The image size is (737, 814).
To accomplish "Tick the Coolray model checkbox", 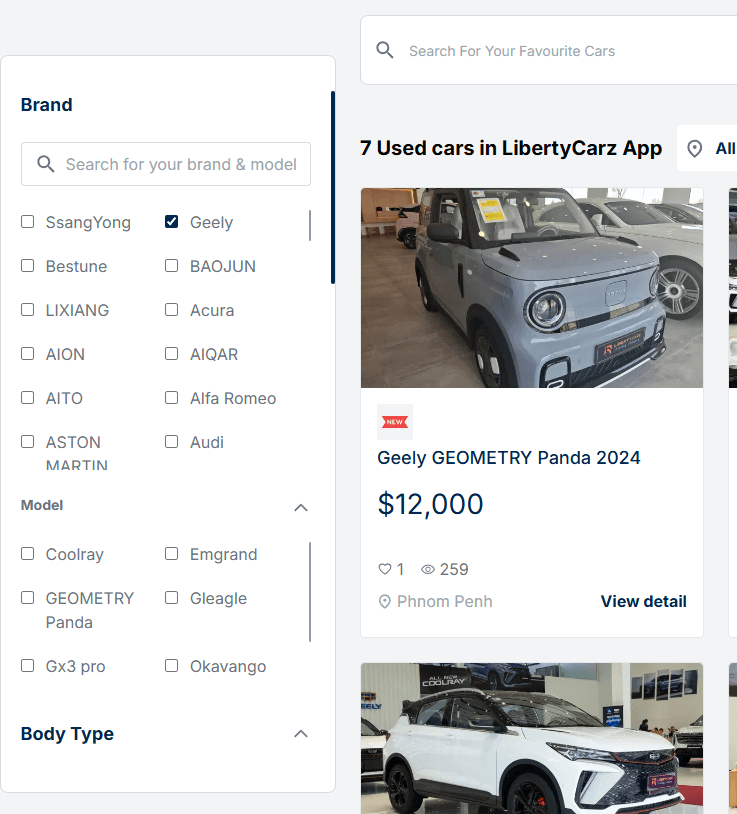I will tap(28, 554).
